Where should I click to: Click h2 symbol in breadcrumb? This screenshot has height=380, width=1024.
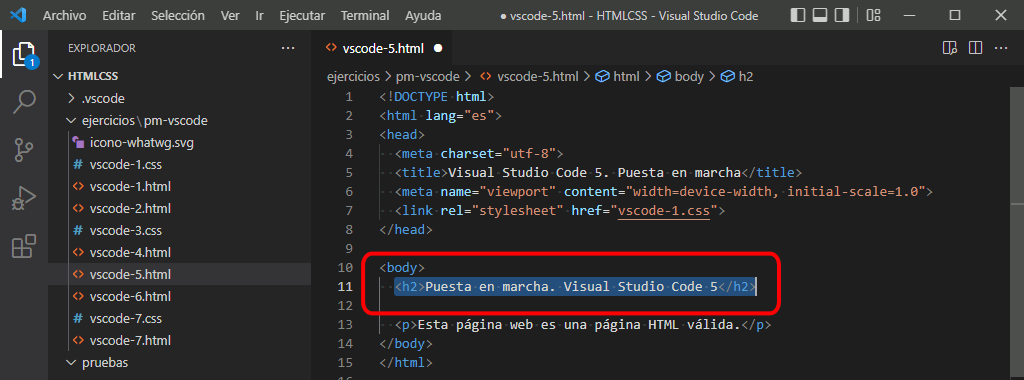[737, 76]
